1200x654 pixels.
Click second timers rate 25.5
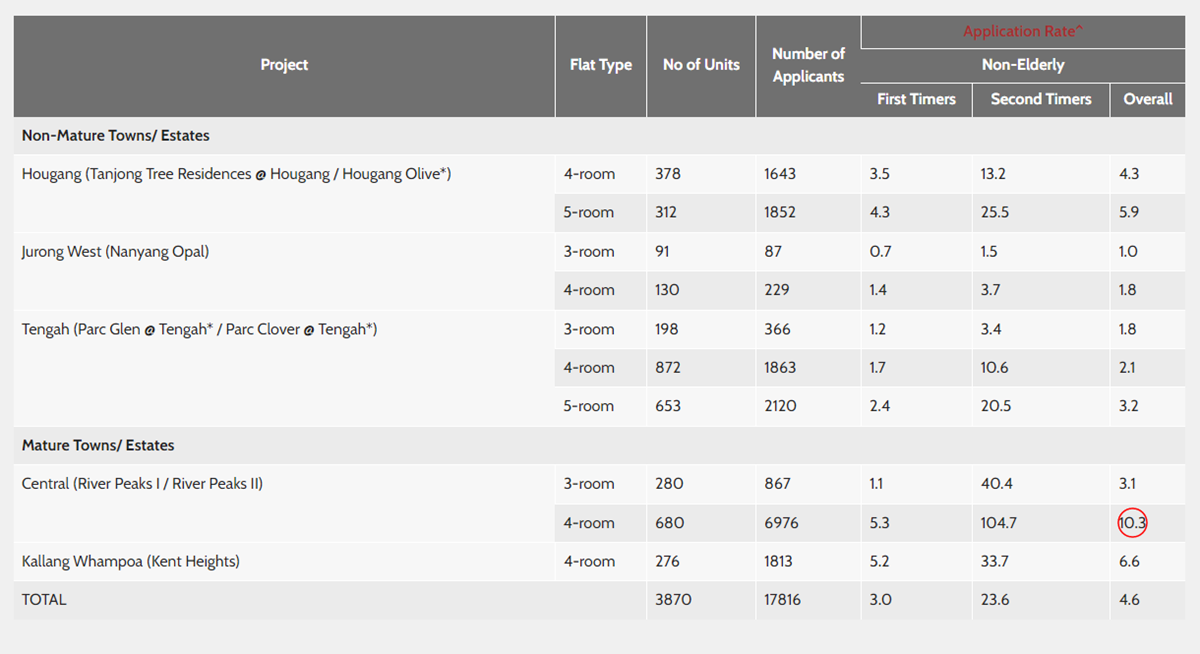995,213
